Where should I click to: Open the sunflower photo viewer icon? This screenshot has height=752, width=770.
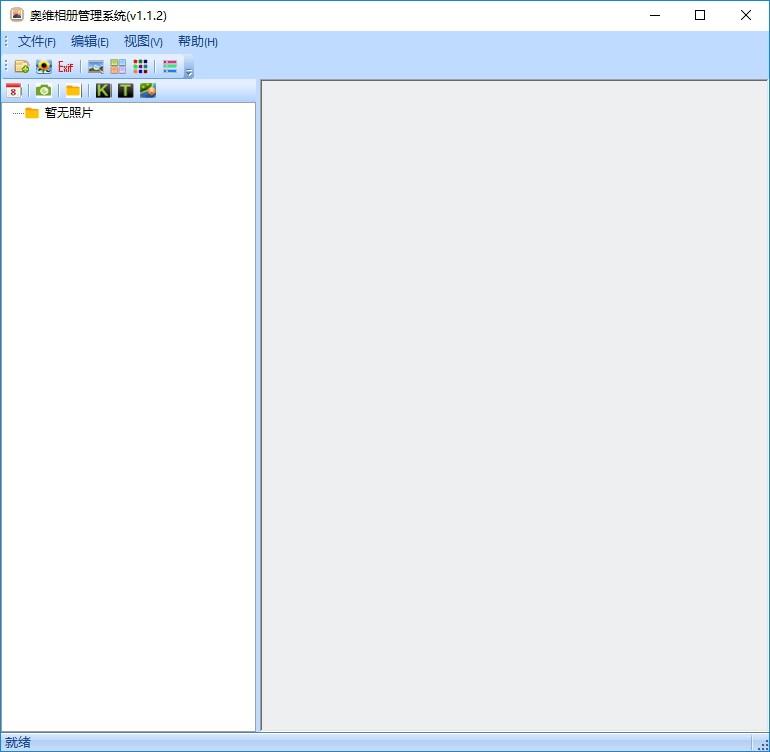(44, 66)
